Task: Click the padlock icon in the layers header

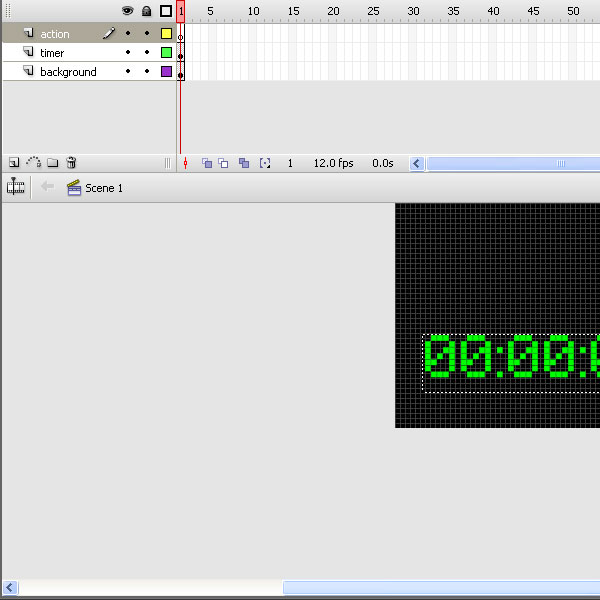Action: click(x=147, y=11)
